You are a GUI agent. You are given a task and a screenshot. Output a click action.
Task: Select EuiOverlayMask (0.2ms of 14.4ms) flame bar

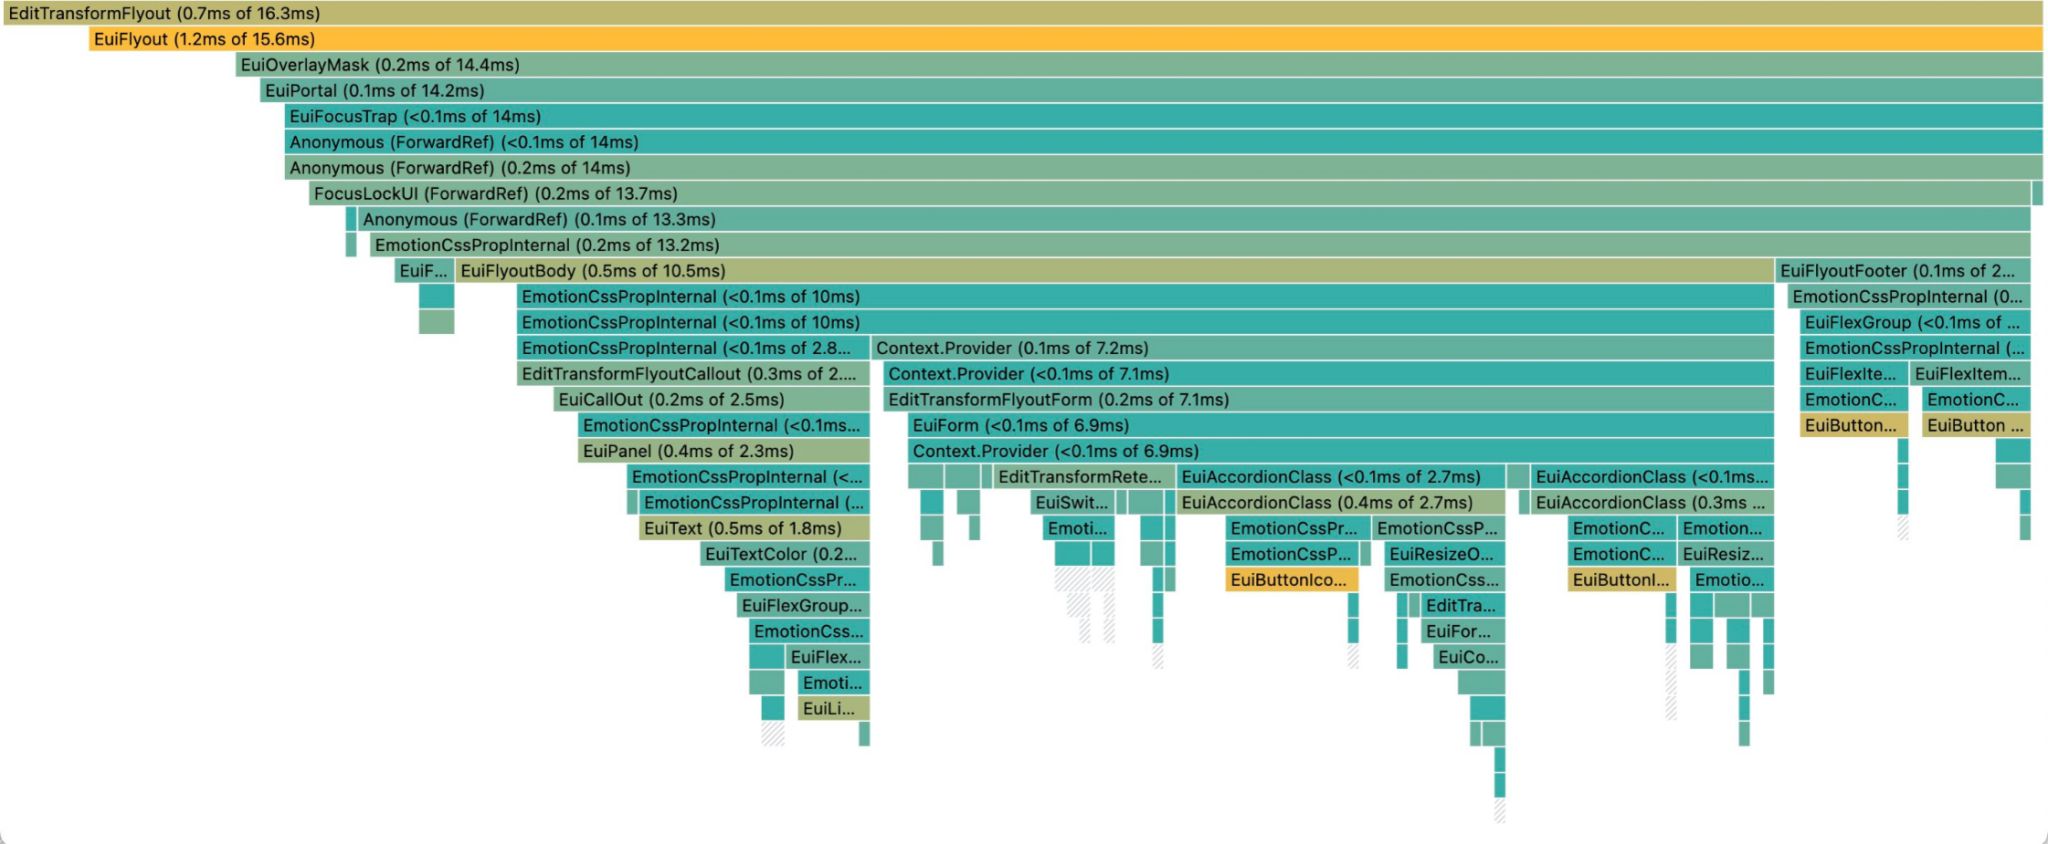pos(1139,65)
